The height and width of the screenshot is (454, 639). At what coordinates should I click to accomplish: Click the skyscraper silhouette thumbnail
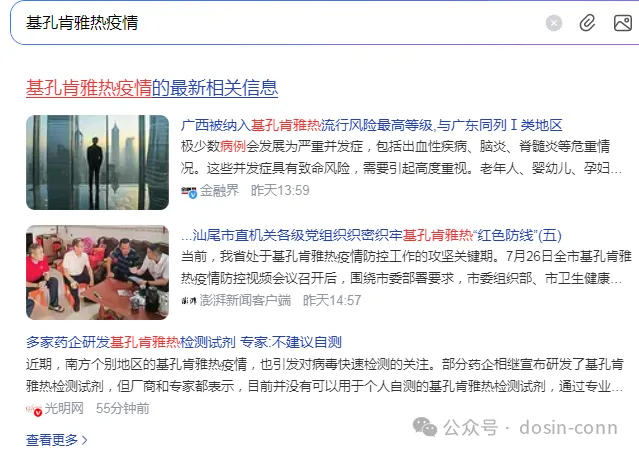click(x=97, y=162)
